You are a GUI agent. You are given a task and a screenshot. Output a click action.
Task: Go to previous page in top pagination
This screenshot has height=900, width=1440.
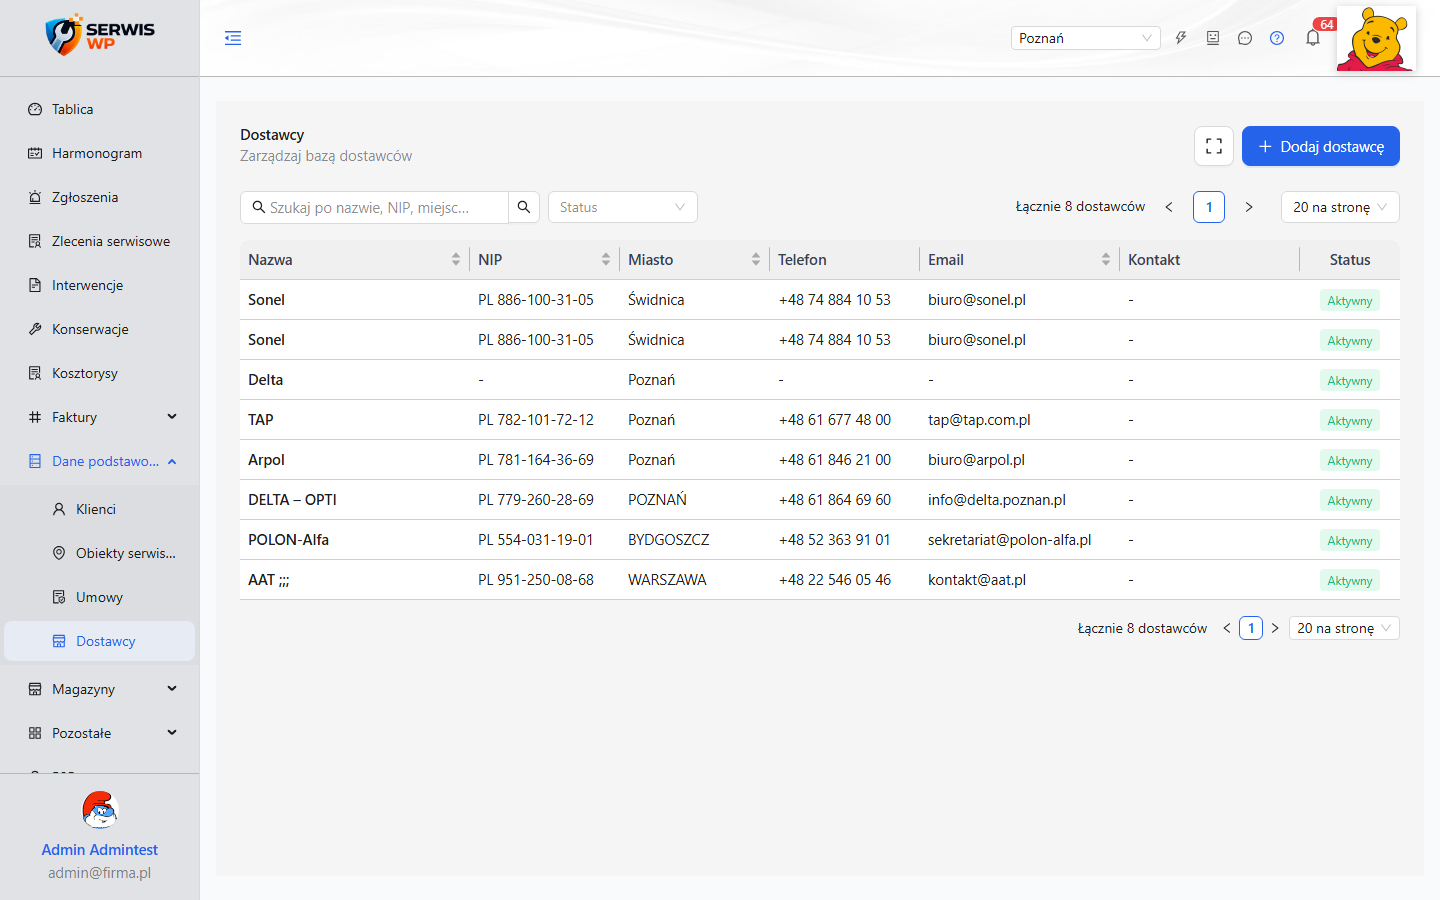coord(1169,207)
